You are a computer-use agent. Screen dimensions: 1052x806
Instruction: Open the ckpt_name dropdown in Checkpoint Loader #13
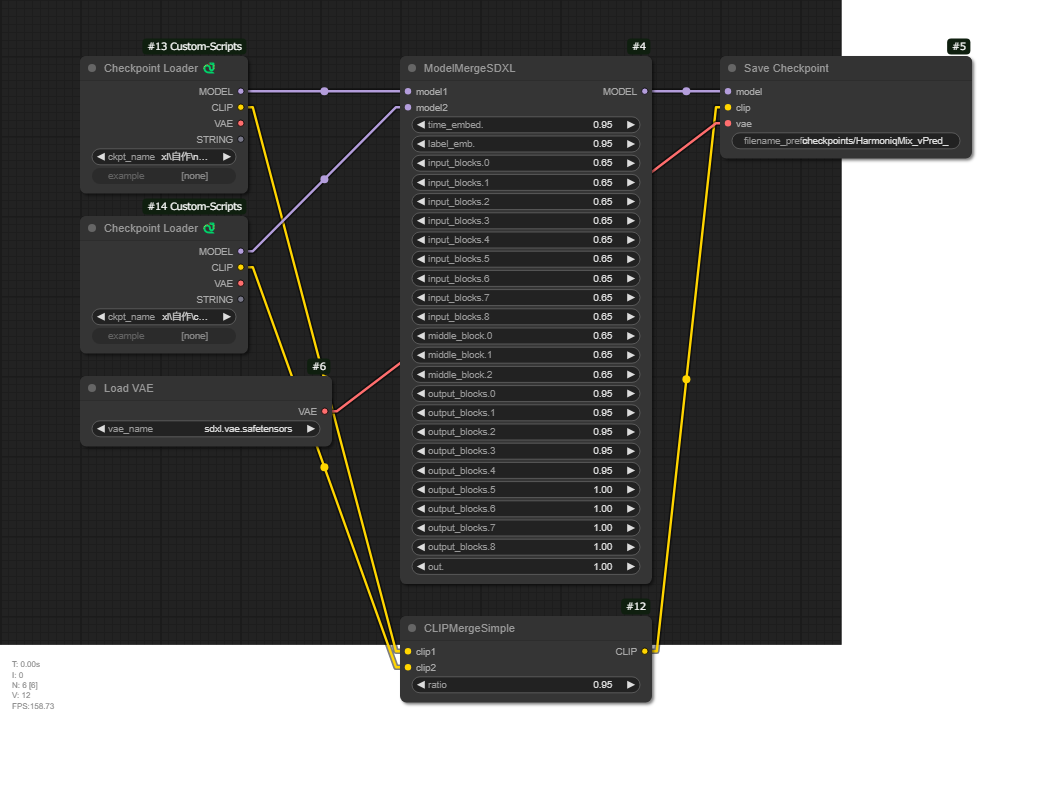[164, 157]
